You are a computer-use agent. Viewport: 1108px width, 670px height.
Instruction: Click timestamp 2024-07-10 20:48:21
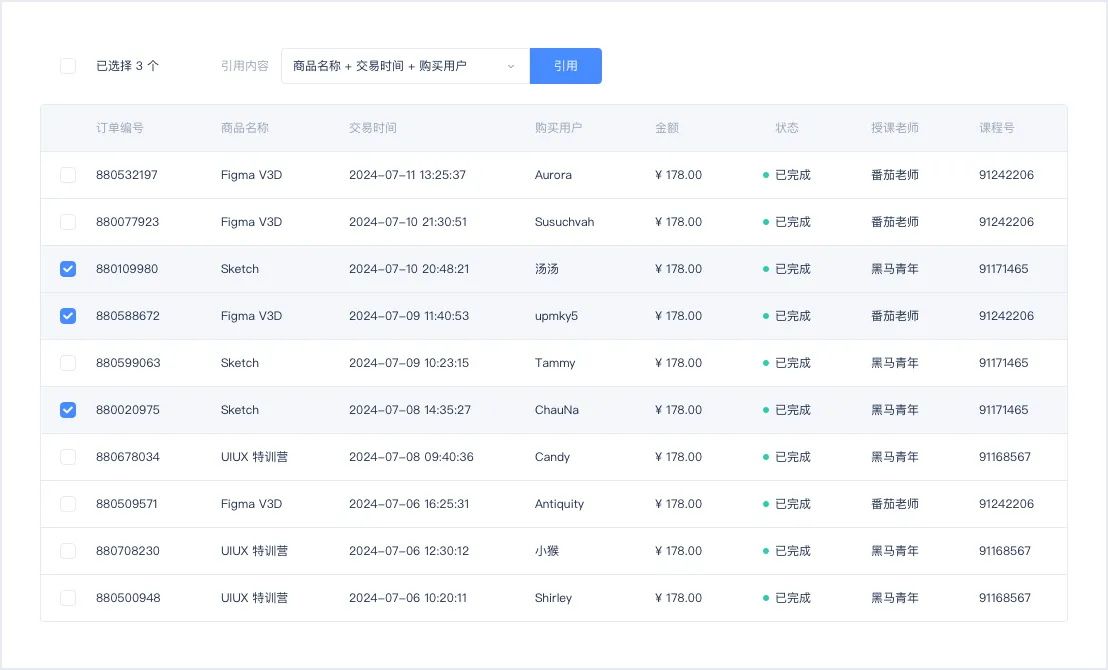pyautogui.click(x=409, y=269)
